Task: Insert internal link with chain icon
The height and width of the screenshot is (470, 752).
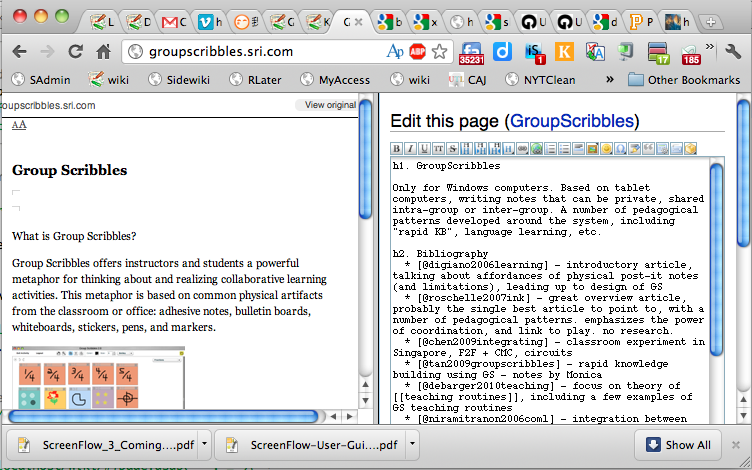Action: pos(522,149)
